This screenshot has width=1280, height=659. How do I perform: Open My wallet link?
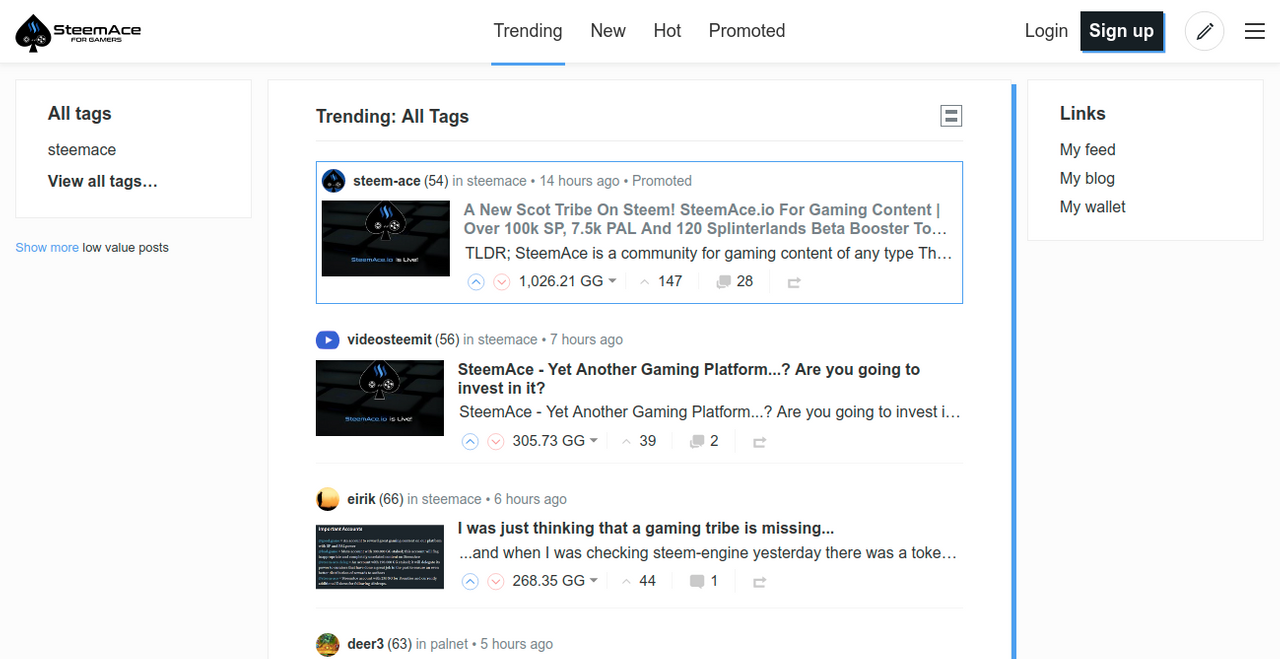[x=1093, y=207]
